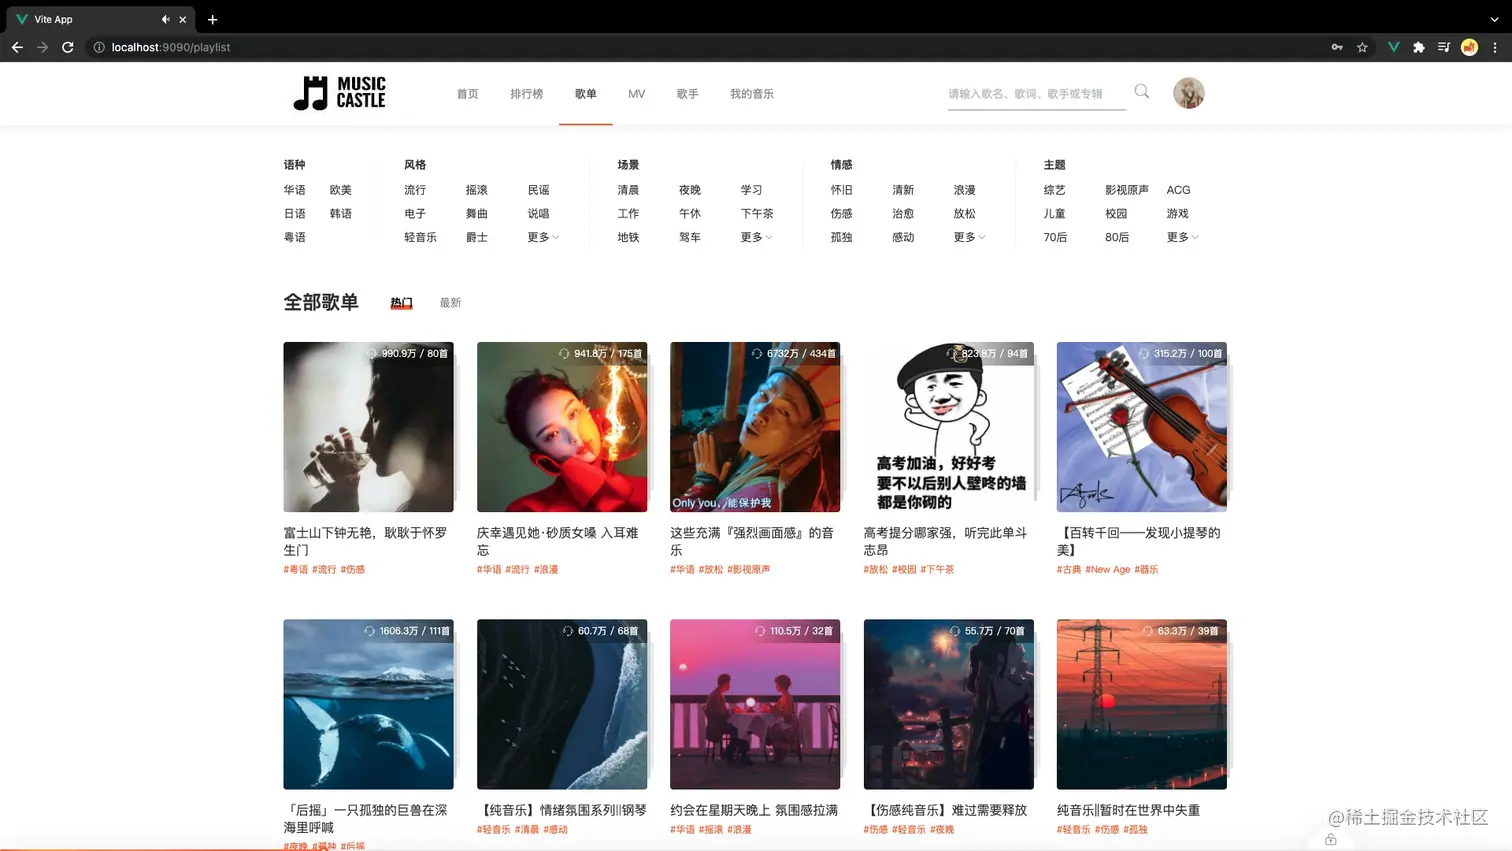Switch to 热门 playlist tab
The image size is (1512, 851).
401,302
